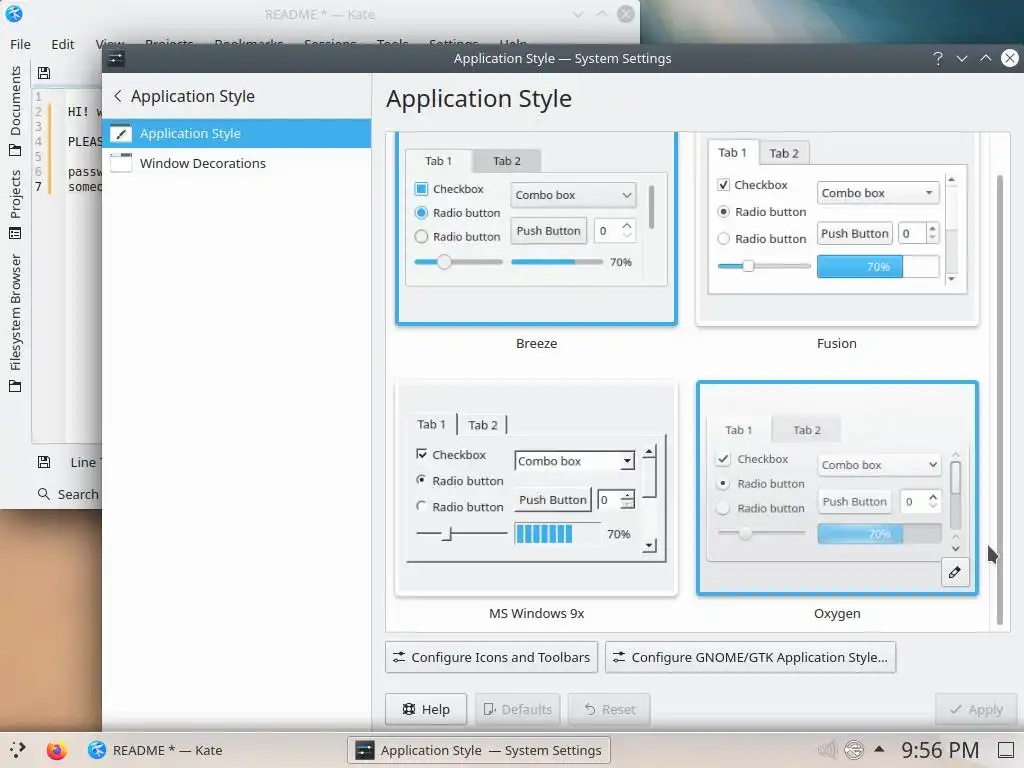Viewport: 1024px width, 768px height.
Task: Expand the hidden system tray icons arrow
Action: (880, 749)
